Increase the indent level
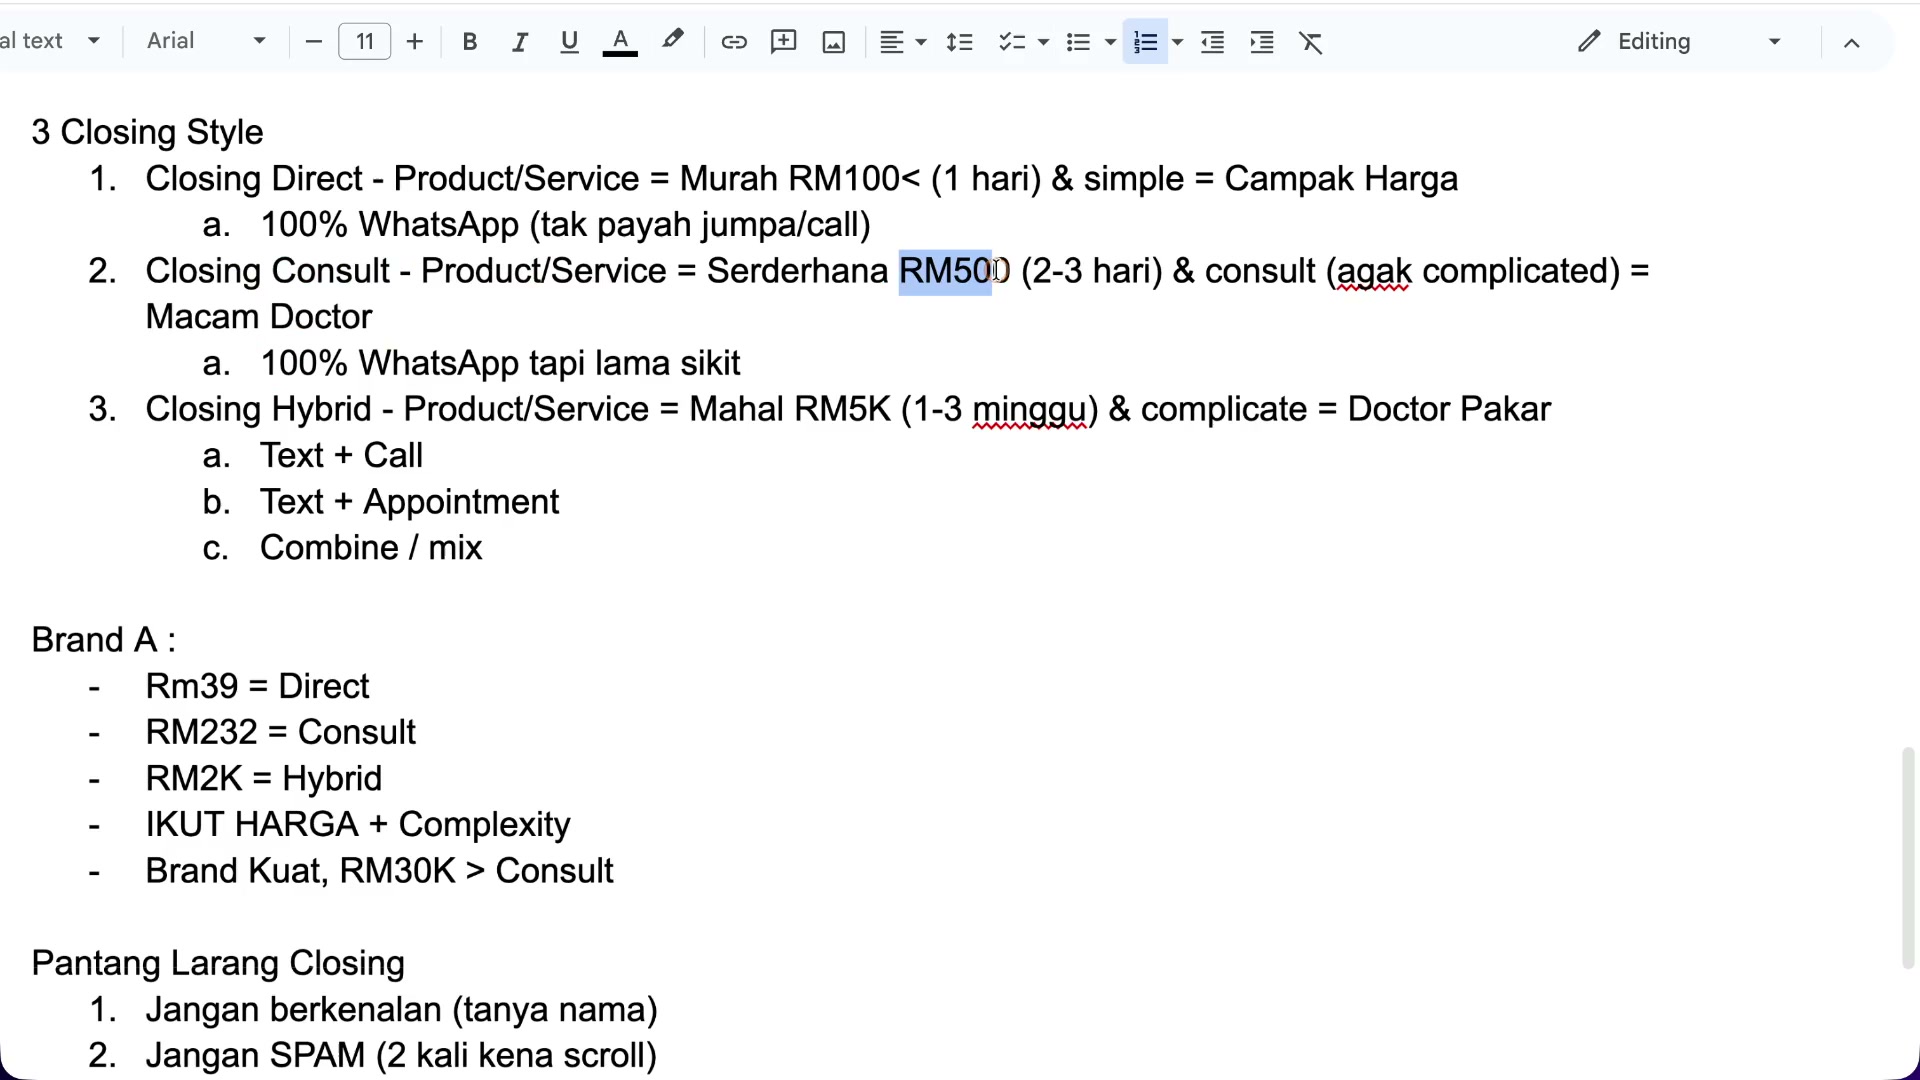This screenshot has height=1080, width=1920. pyautogui.click(x=1263, y=42)
